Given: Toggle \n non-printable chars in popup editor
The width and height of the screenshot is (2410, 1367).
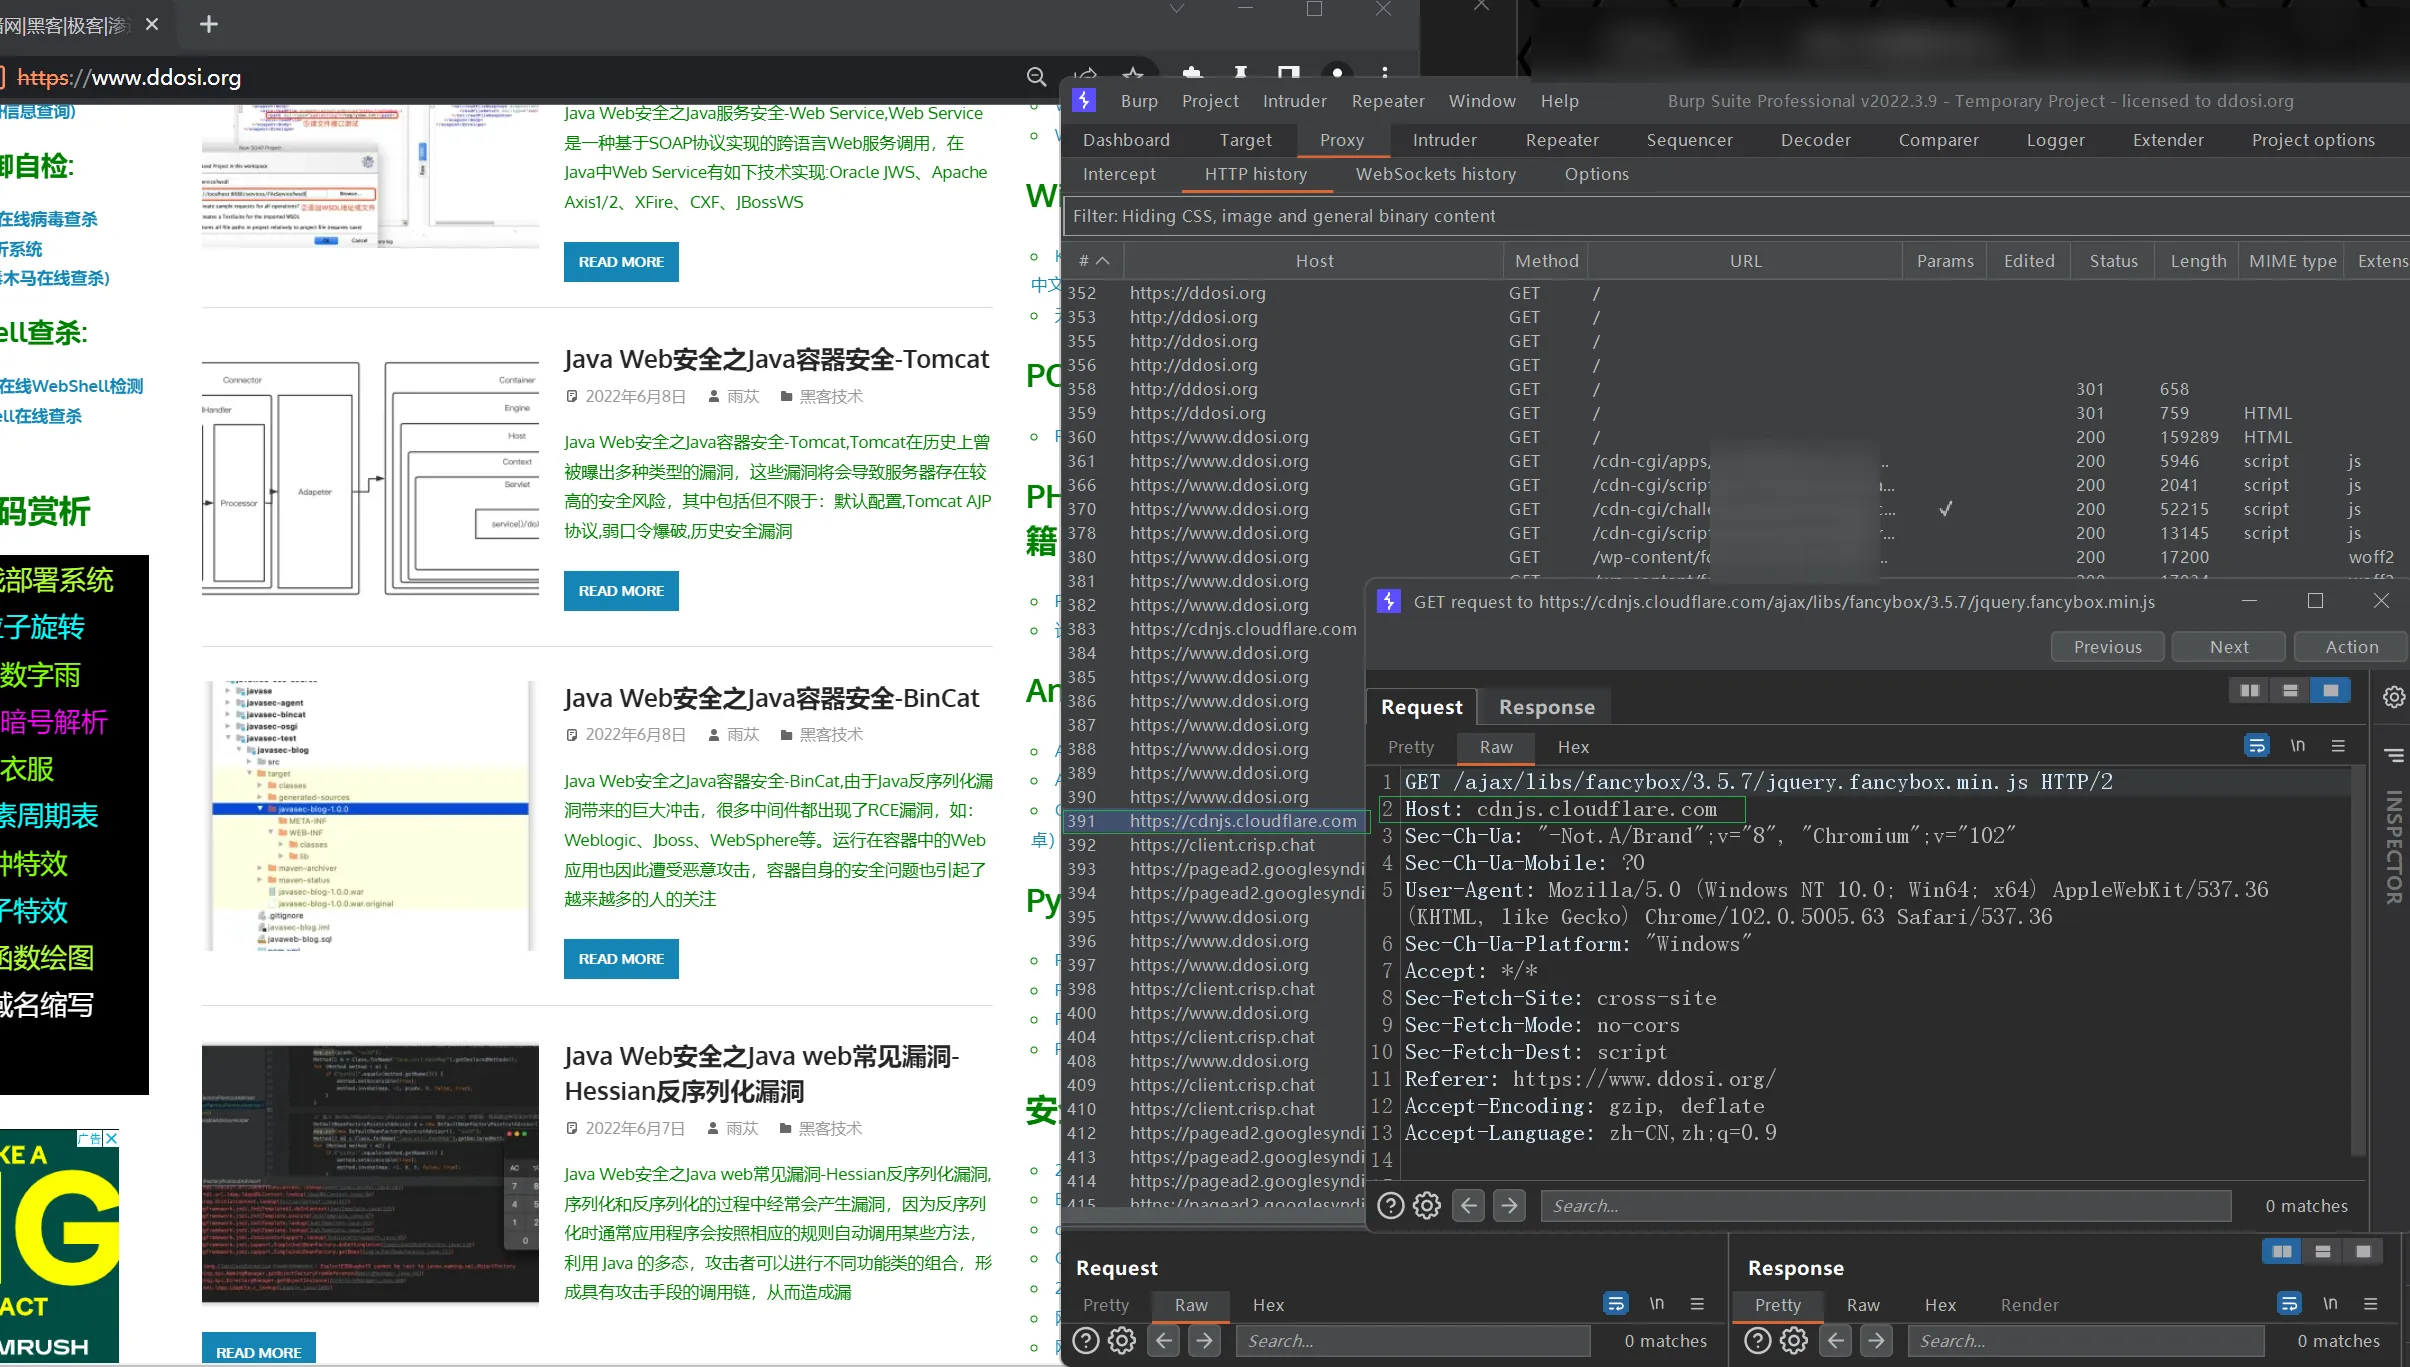Looking at the screenshot, I should (2298, 746).
